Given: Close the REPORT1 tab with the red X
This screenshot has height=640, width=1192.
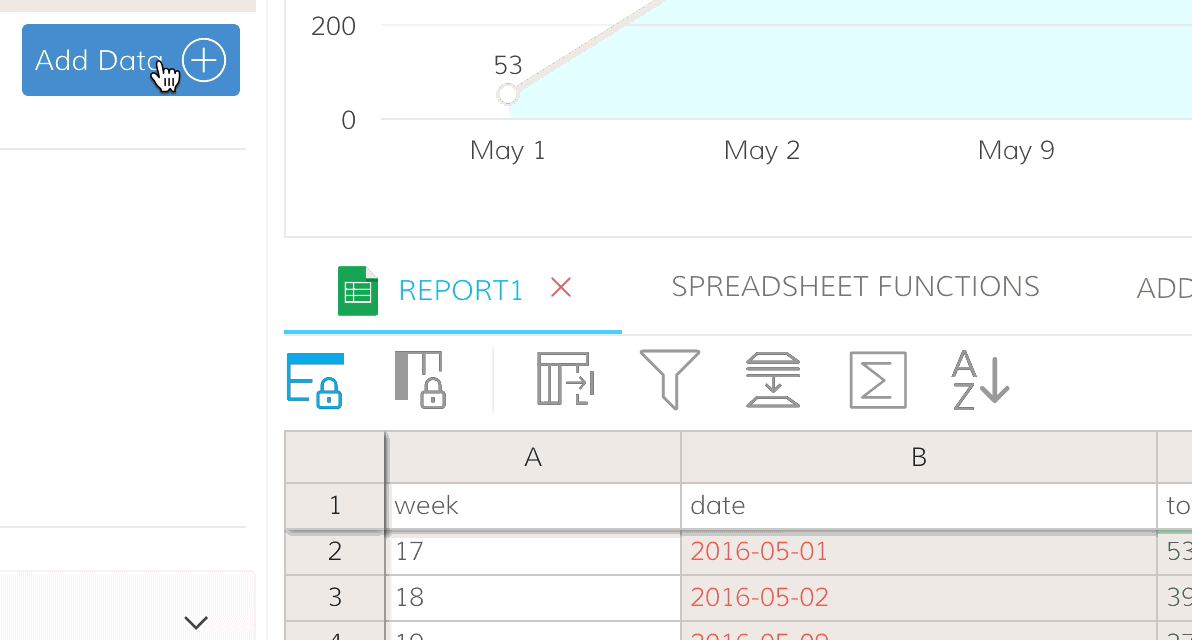Looking at the screenshot, I should [x=561, y=288].
